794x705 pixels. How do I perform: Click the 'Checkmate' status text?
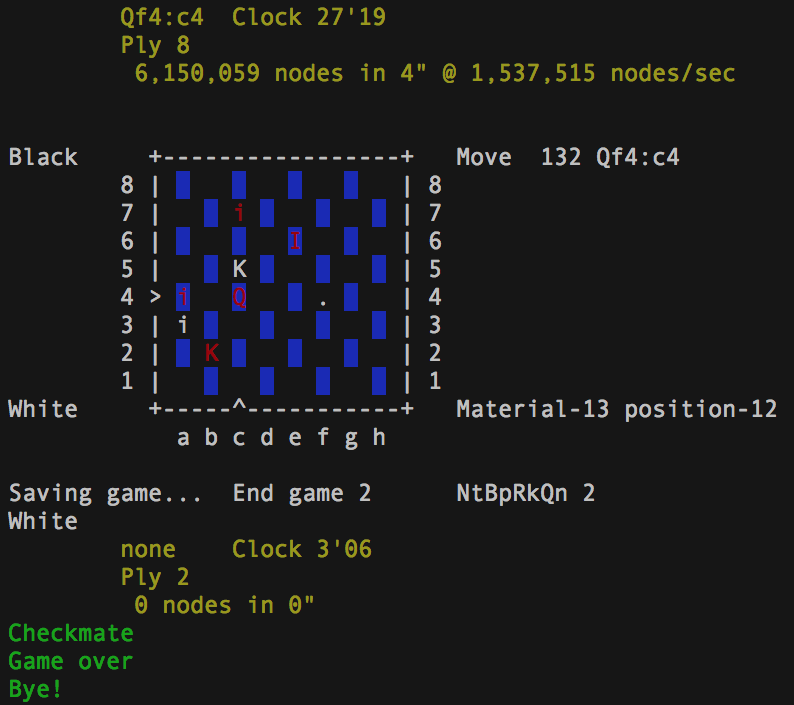pyautogui.click(x=71, y=633)
